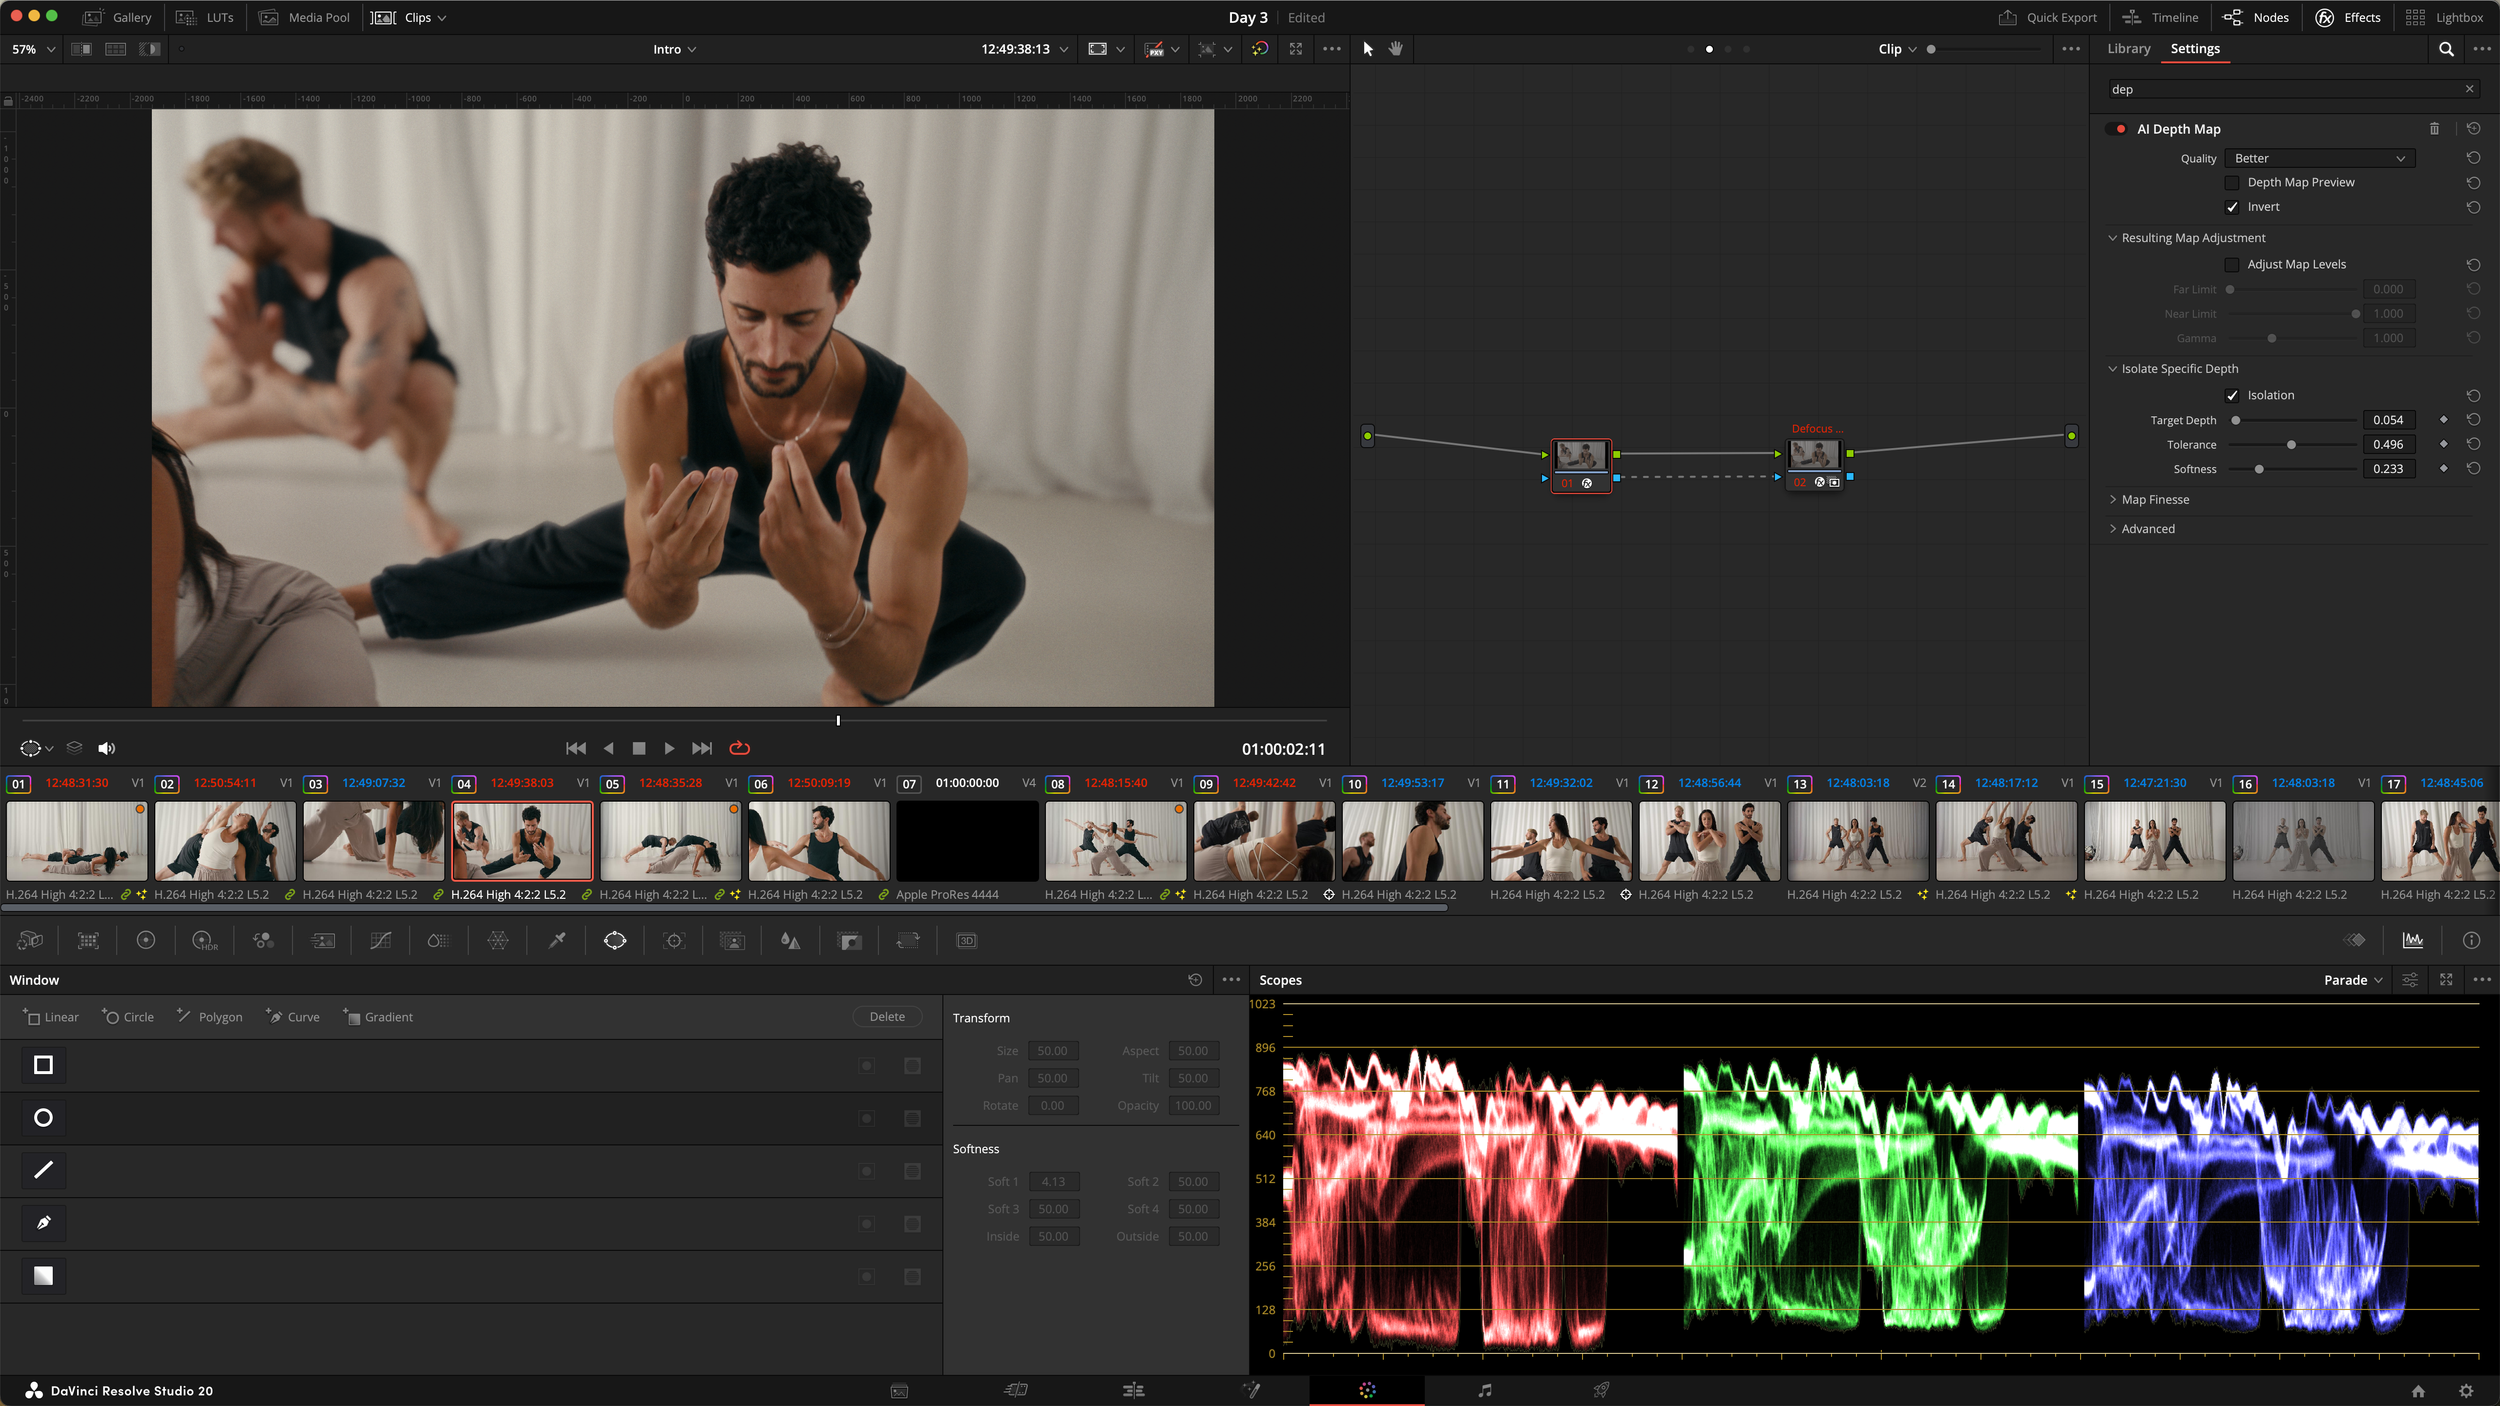Mute viewer audio with speaker icon
2500x1406 pixels.
(107, 748)
